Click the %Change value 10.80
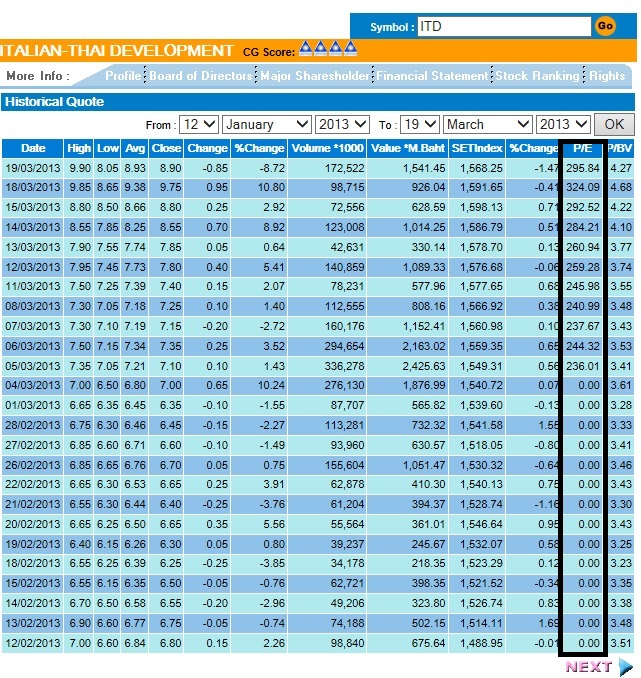The image size is (641, 678). [x=272, y=188]
